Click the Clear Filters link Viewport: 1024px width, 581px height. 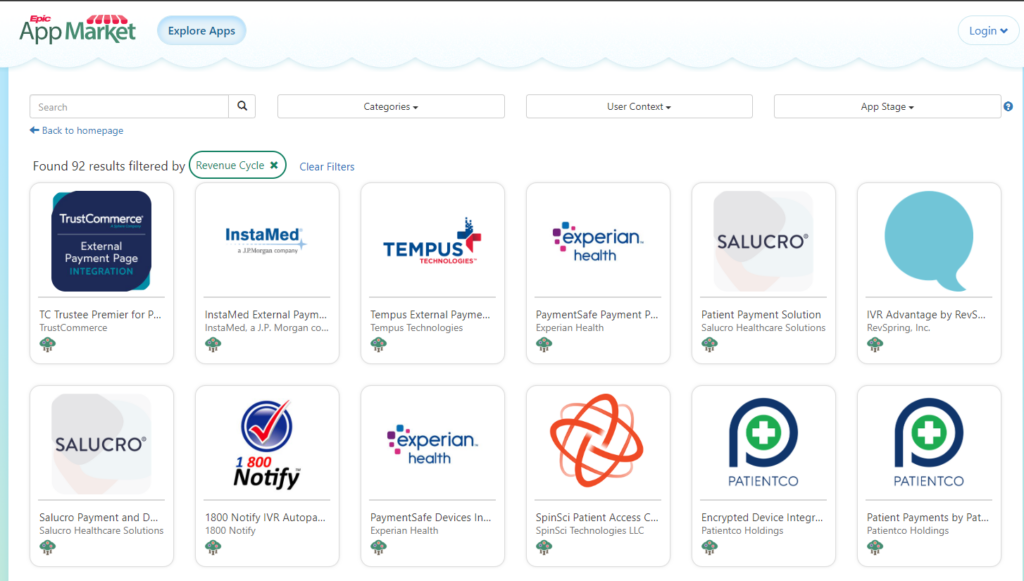click(x=327, y=167)
